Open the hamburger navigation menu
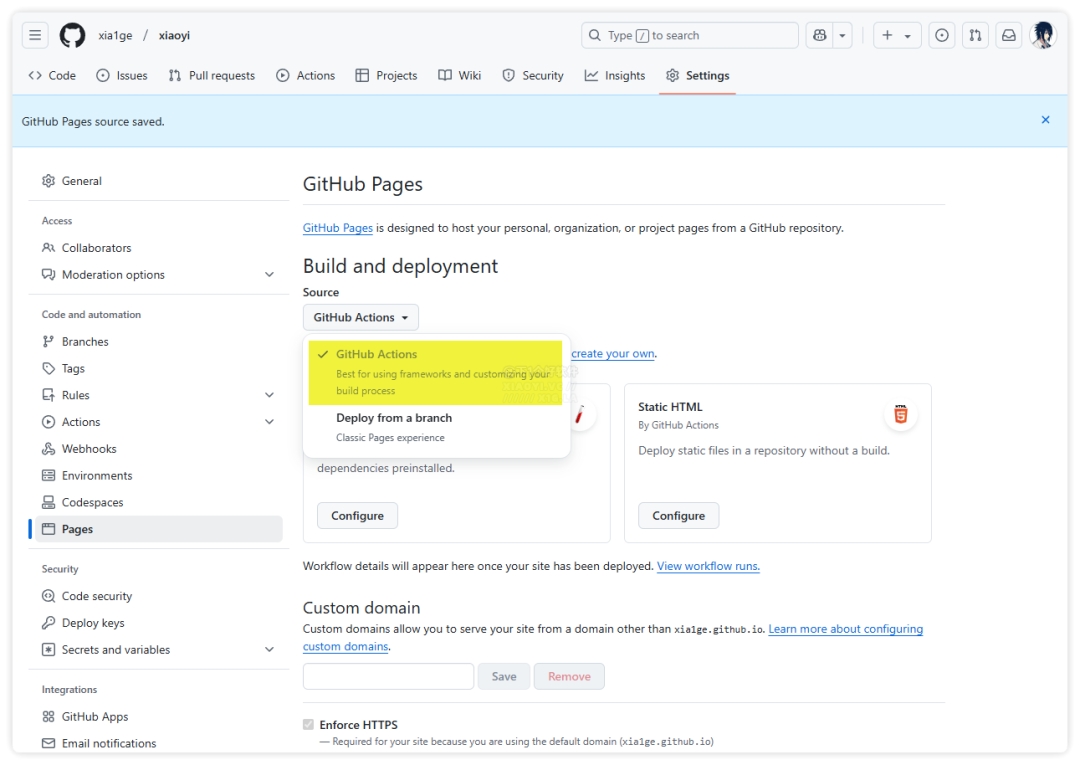 click(35, 36)
